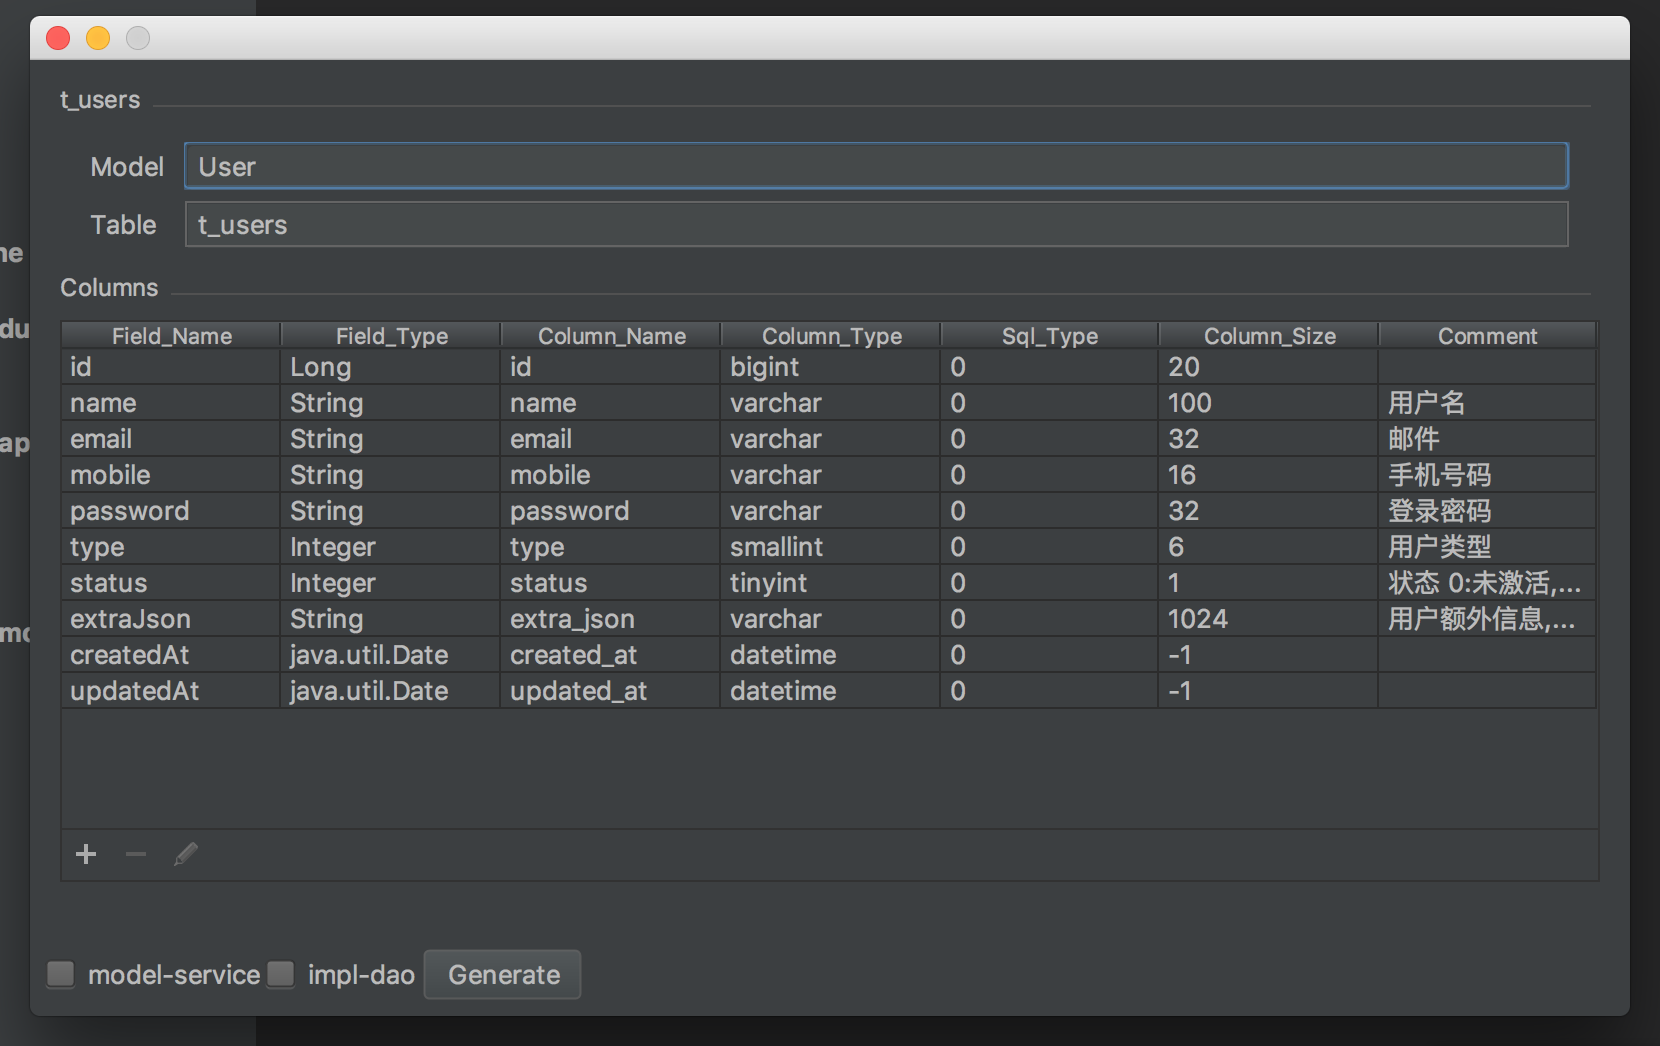
Task: Click the Generate button
Action: 503,974
